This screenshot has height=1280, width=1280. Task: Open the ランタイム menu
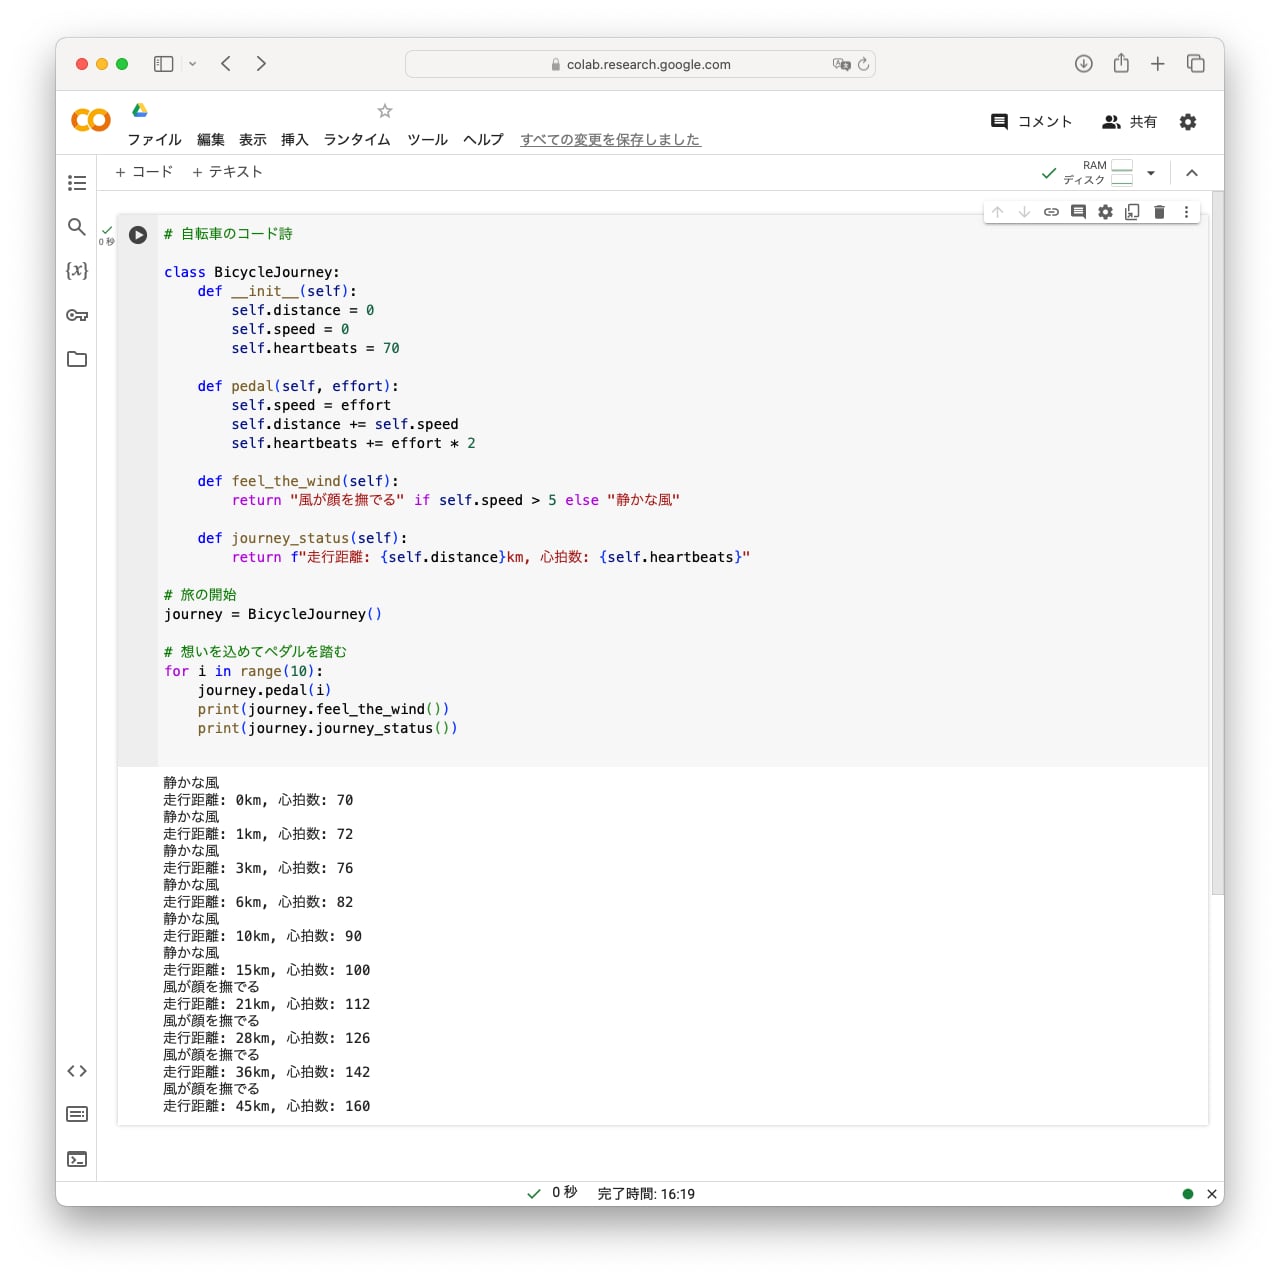(357, 140)
